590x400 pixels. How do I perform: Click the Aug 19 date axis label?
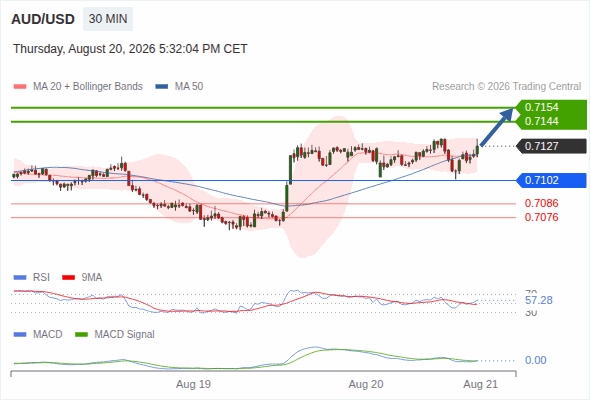tap(193, 385)
